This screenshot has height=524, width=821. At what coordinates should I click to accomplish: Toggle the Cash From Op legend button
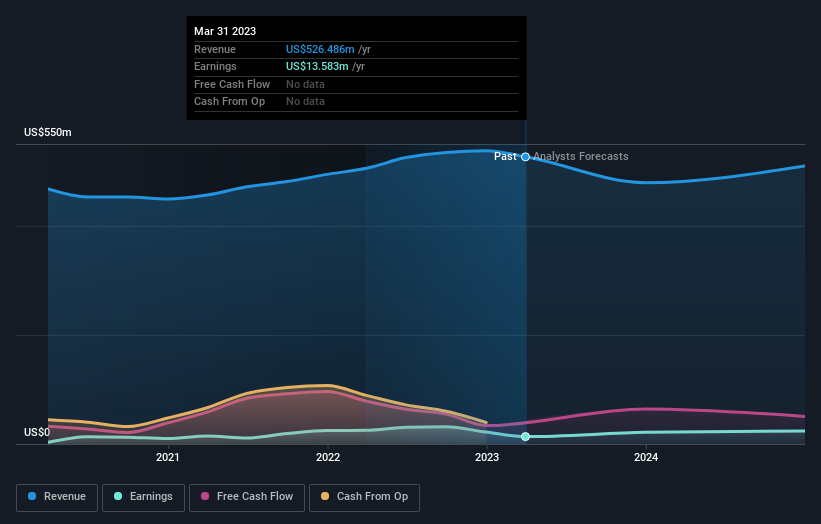coord(364,497)
